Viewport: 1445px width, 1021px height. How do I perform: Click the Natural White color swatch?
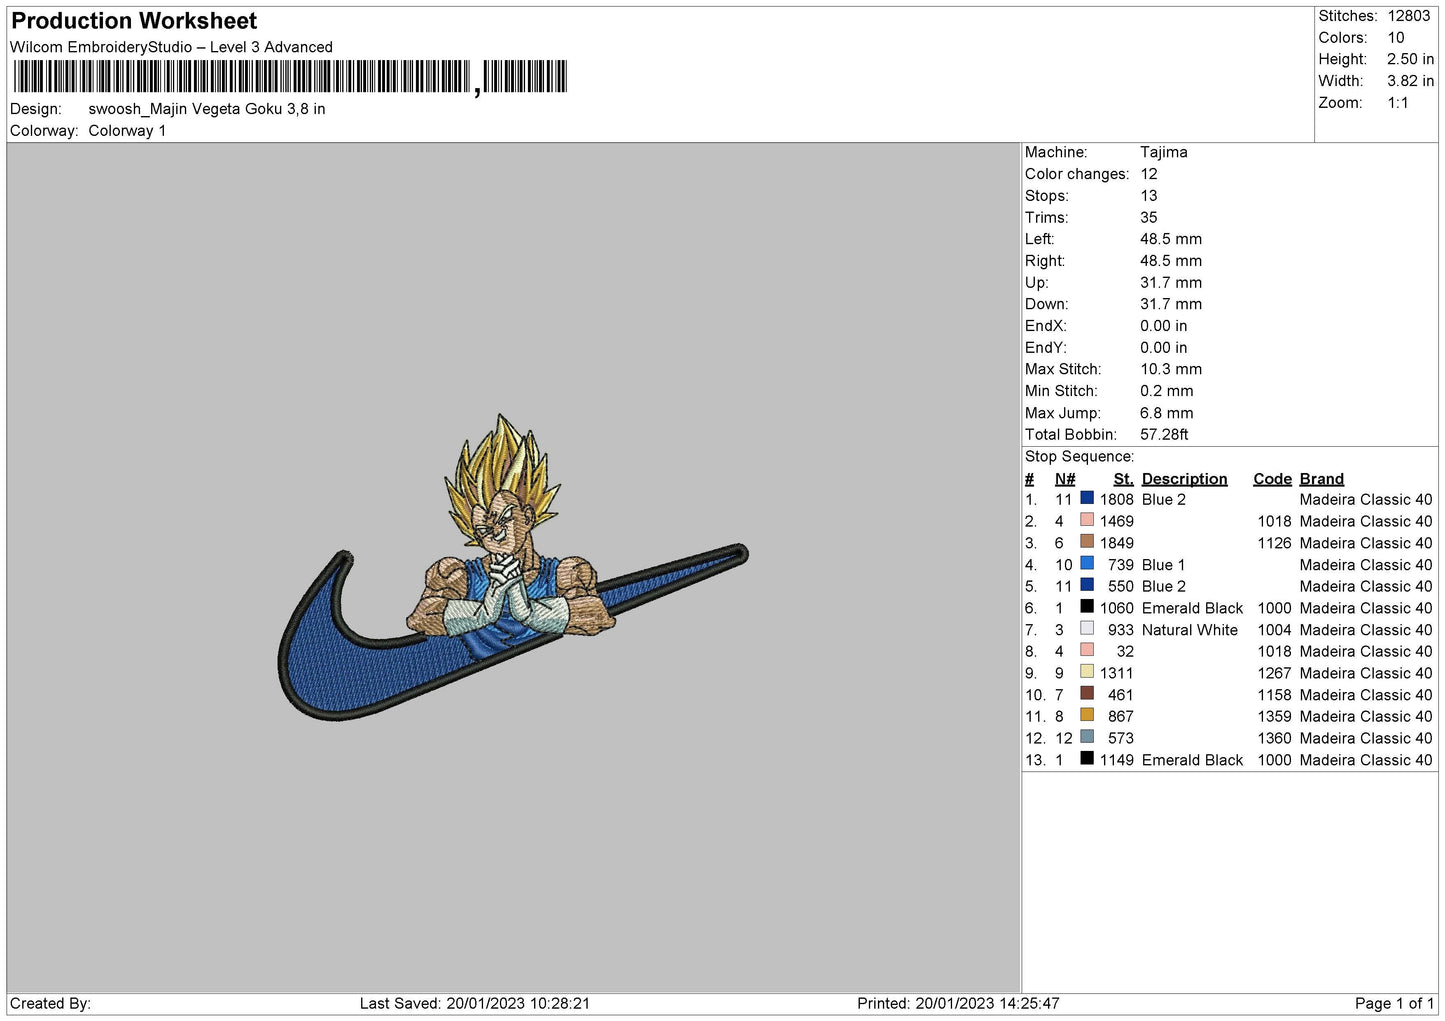click(x=1086, y=628)
